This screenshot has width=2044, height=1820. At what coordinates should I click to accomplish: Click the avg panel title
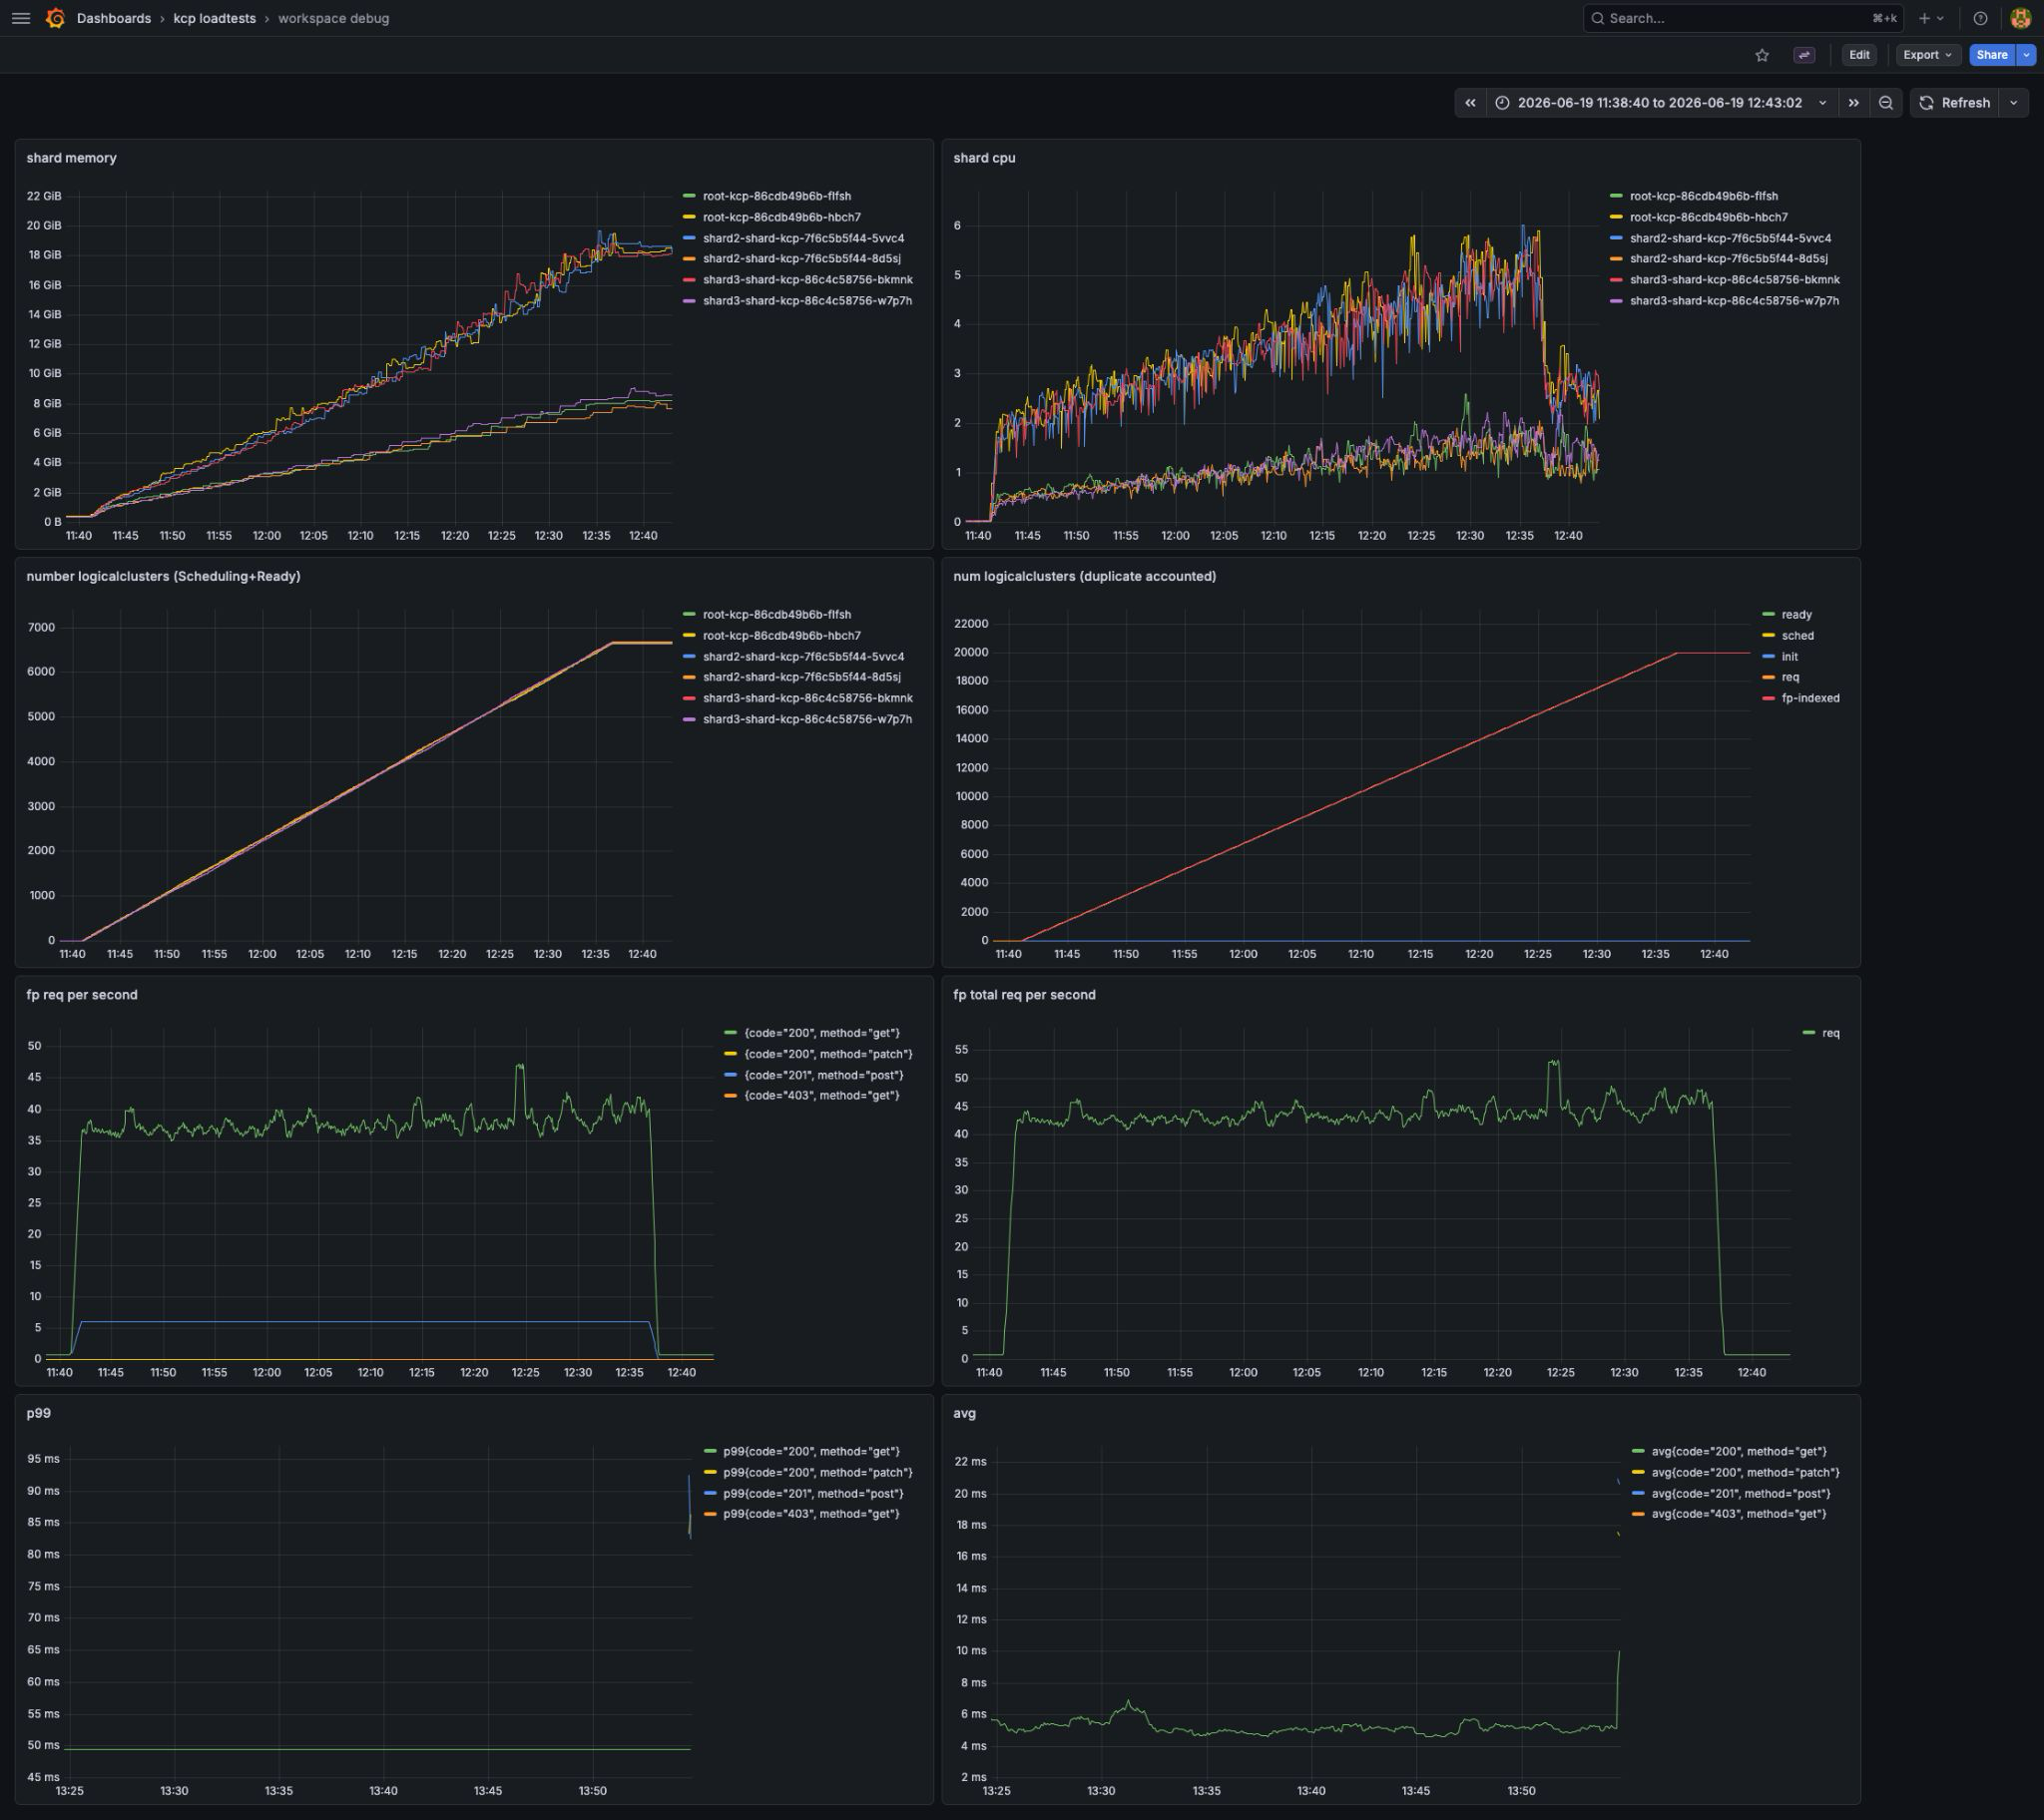point(964,1413)
